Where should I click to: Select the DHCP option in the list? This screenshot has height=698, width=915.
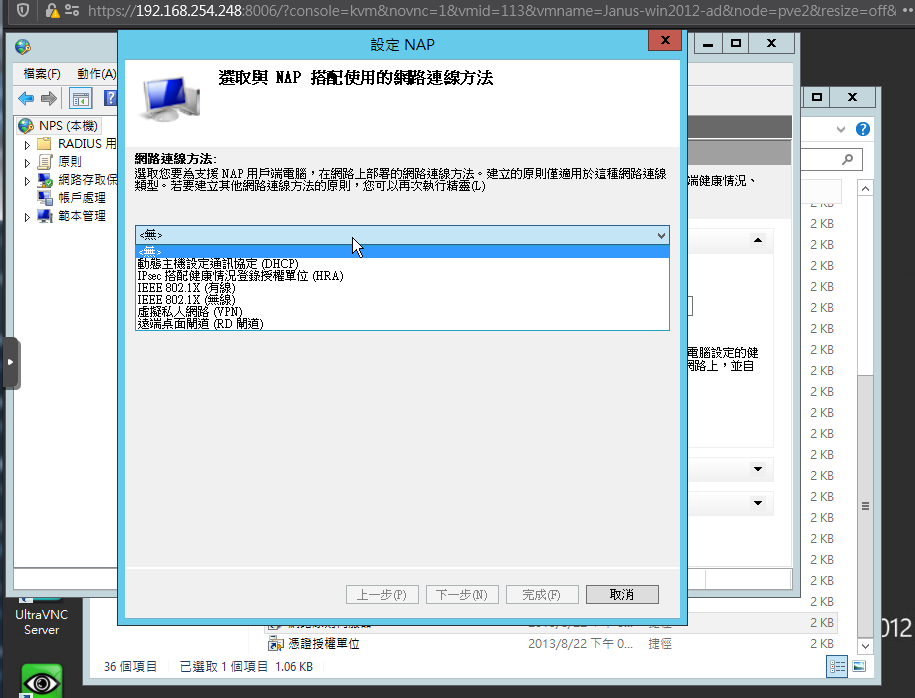tap(217, 263)
